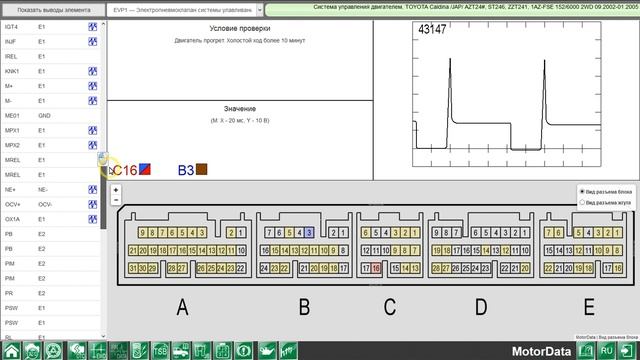Viewport: 640px width, 360px height.
Task: Click the warning exclamation circle icon
Action: coord(244,351)
